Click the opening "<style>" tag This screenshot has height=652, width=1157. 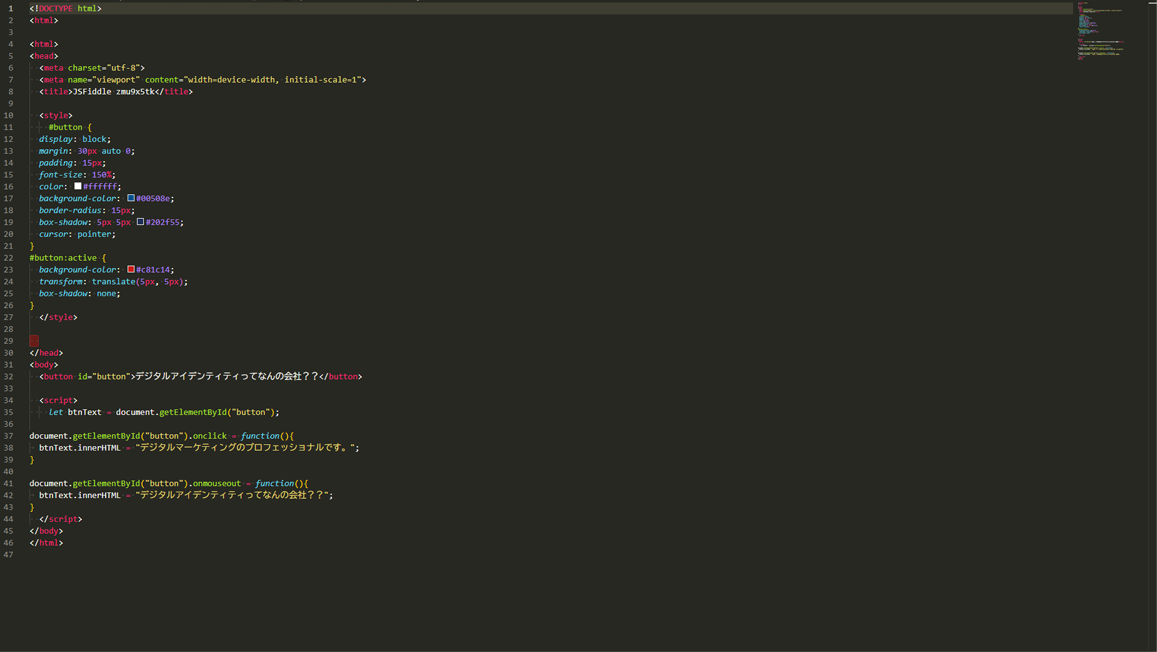tap(56, 116)
